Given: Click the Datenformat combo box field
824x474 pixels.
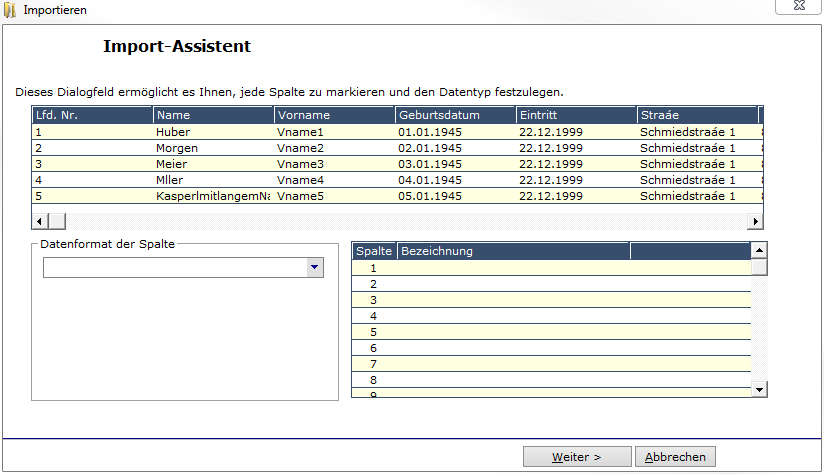Looking at the screenshot, I should (183, 267).
